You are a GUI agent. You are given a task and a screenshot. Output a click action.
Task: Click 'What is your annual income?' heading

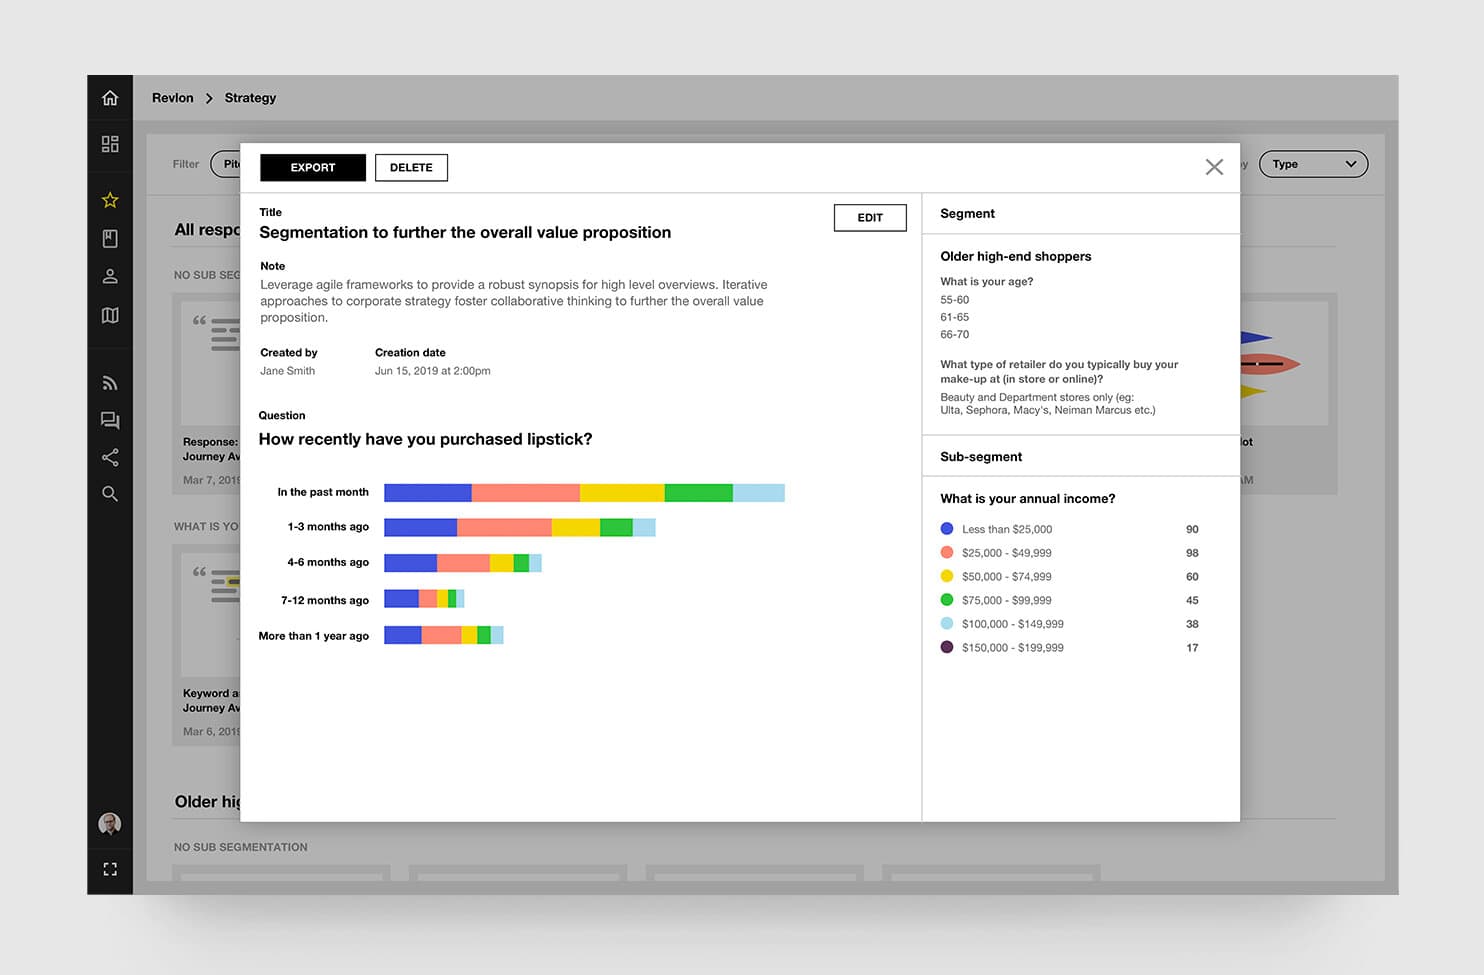[1028, 499]
